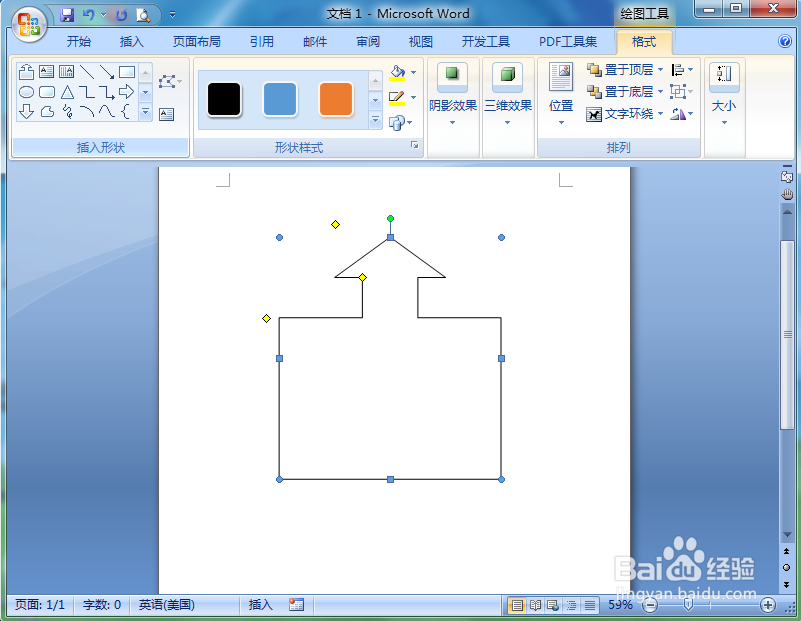
Task: Select the right block arrow shape
Action: [x=127, y=92]
